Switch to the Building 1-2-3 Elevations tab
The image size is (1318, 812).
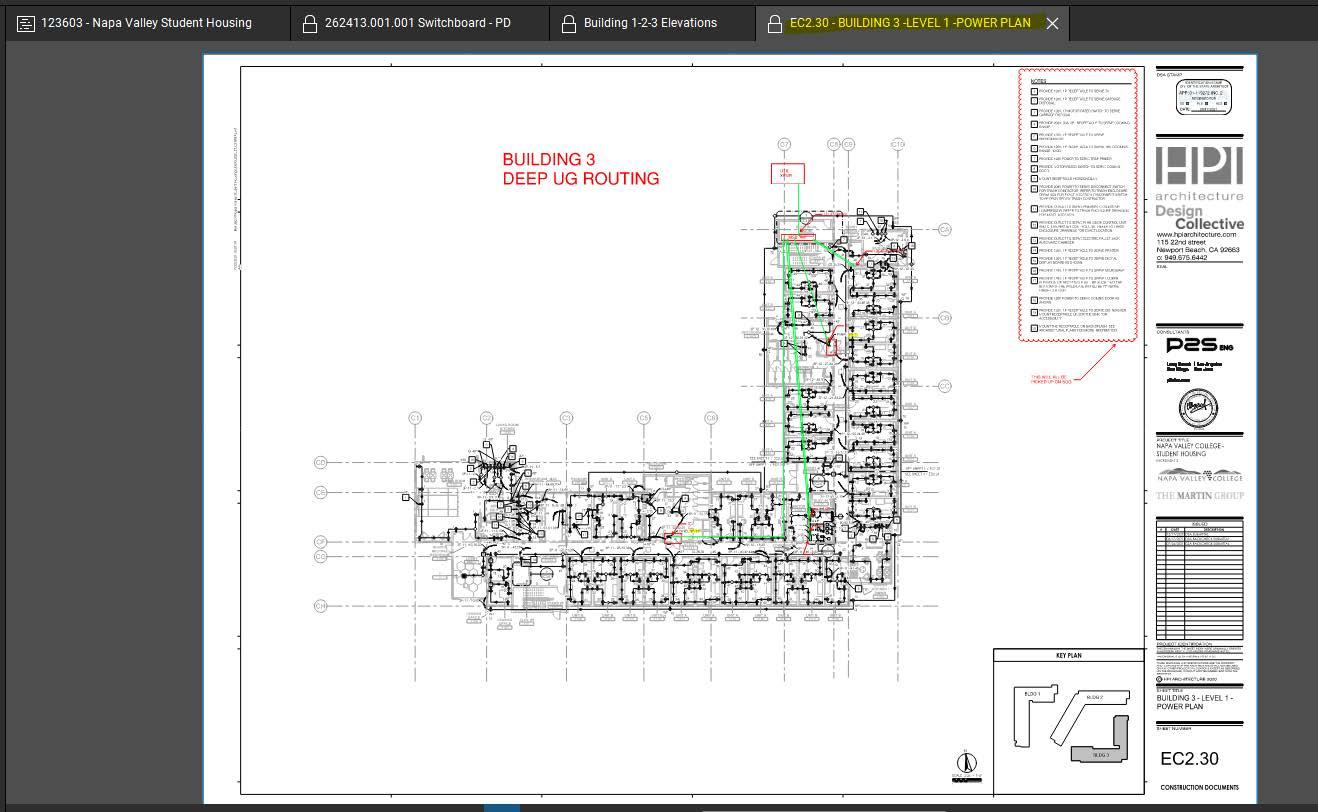coord(650,23)
